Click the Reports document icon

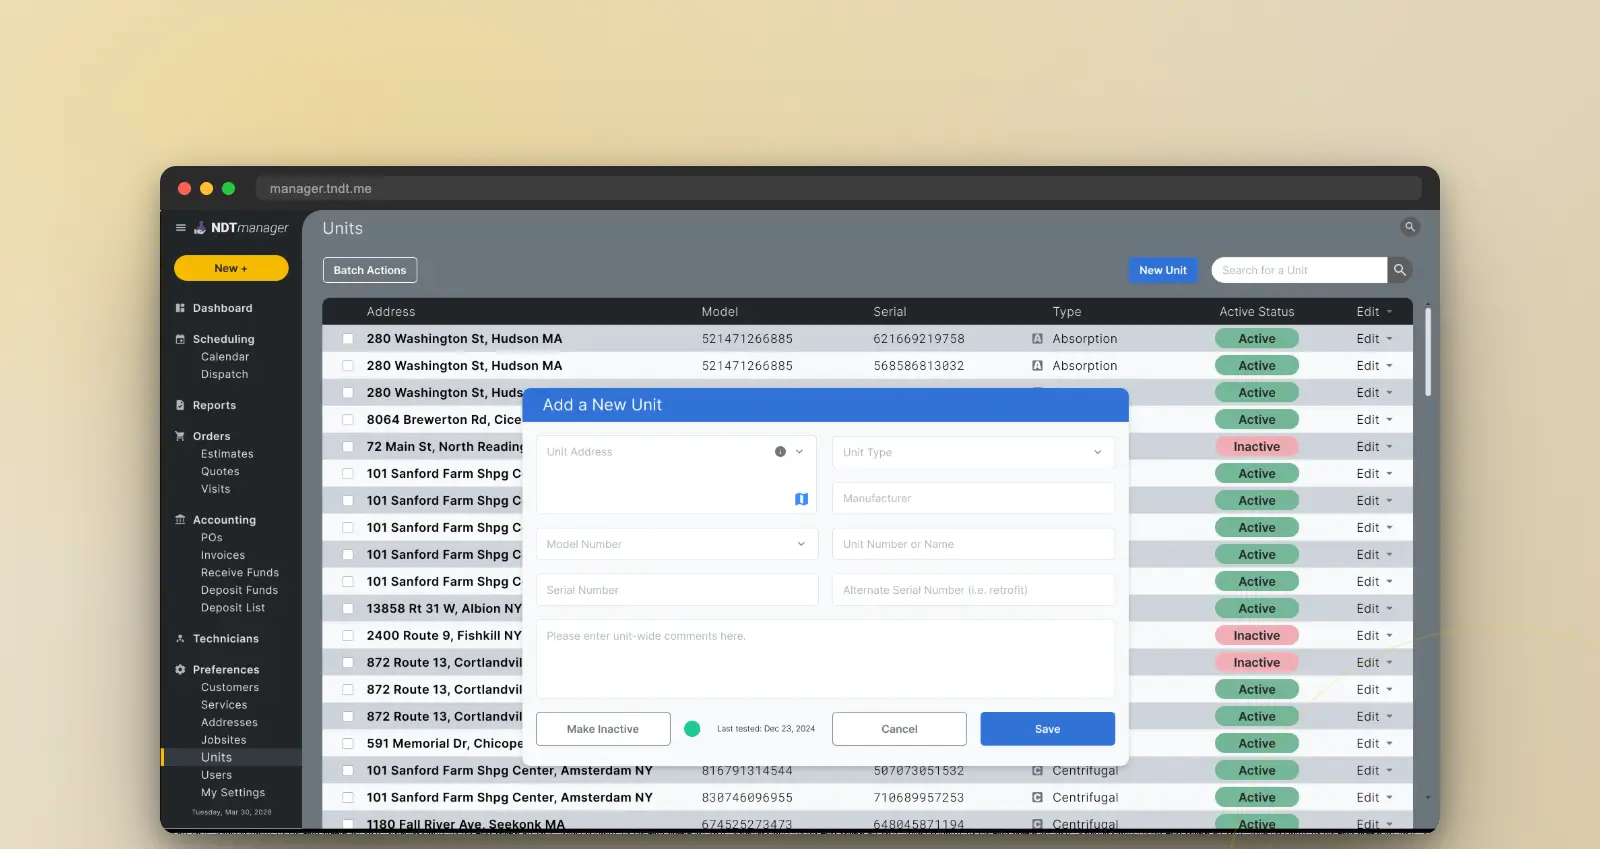pos(180,405)
